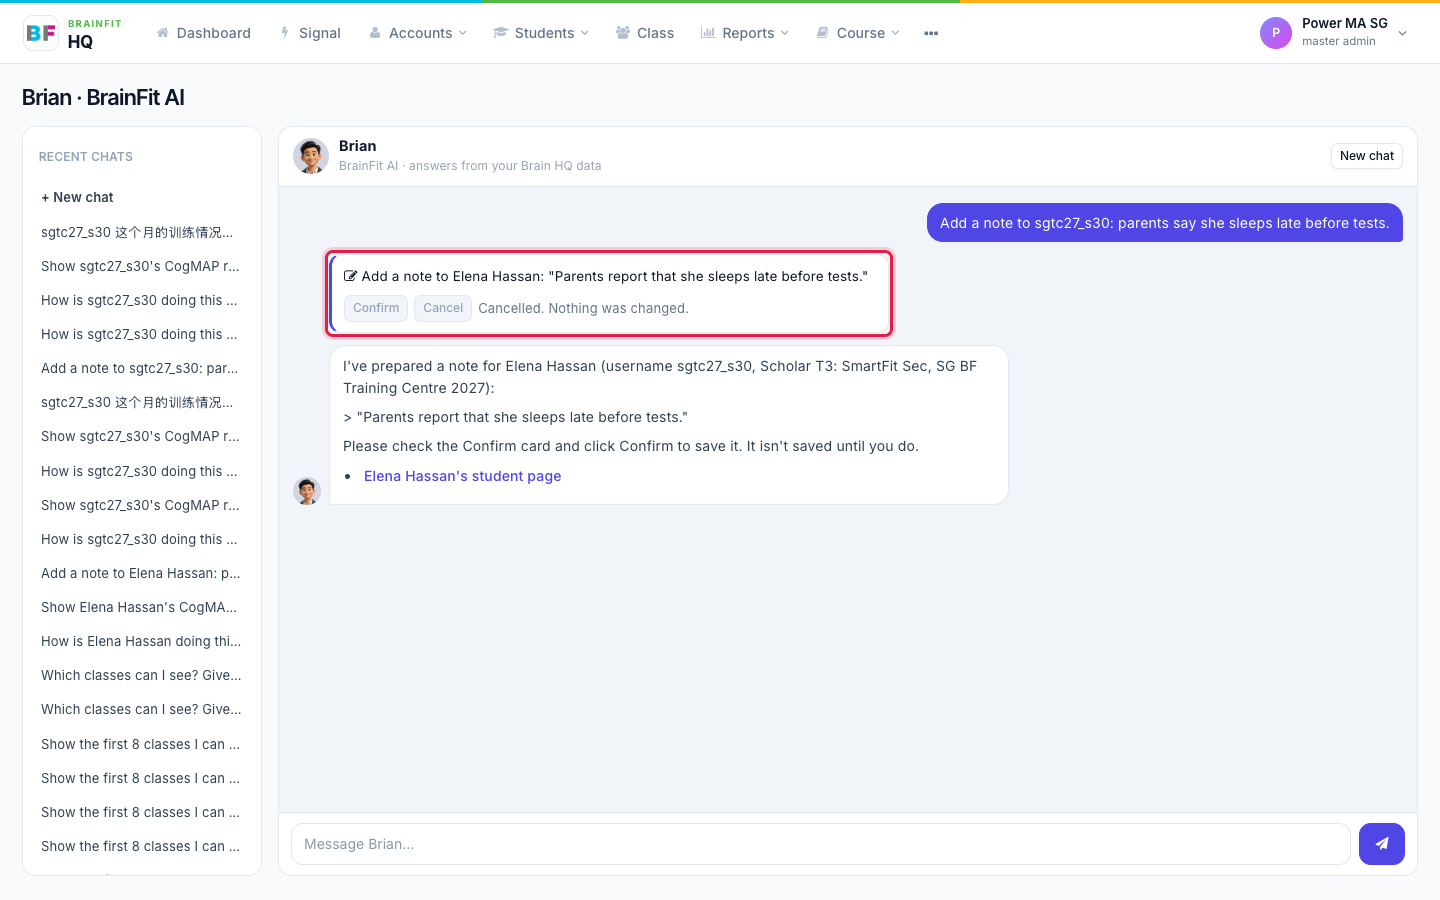Image resolution: width=1440 pixels, height=900 pixels.
Task: Click the user message bubble about sgtc27_s30
Action: coord(1165,223)
